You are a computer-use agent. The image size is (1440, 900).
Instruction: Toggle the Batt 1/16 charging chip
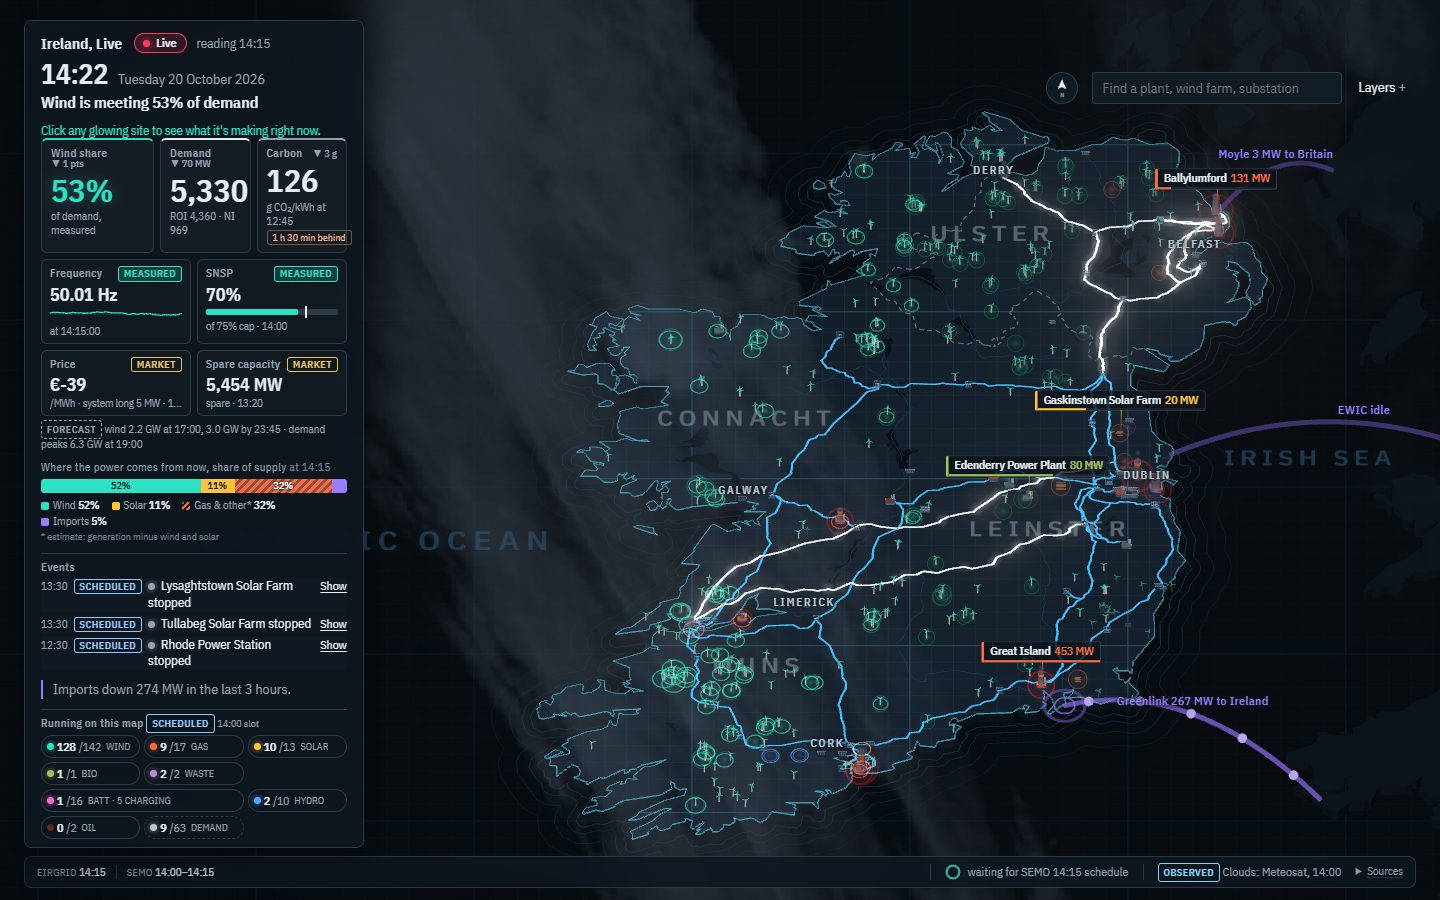[142, 801]
